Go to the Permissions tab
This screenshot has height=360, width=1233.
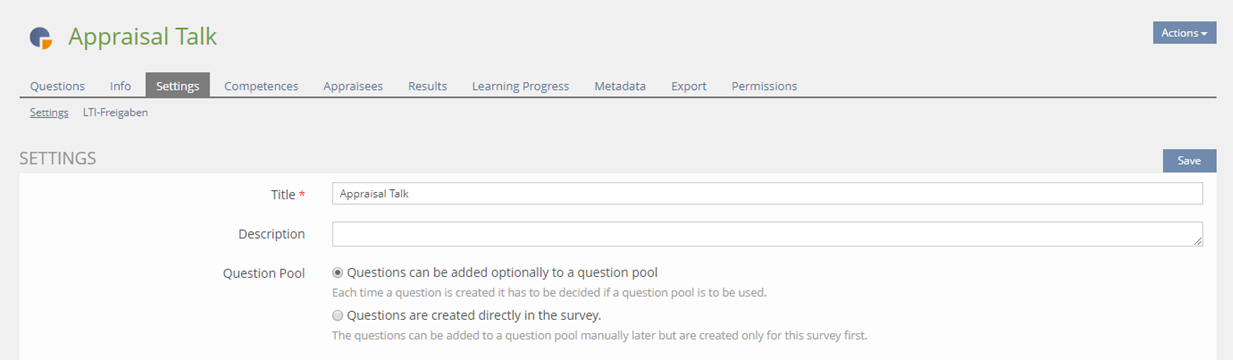click(x=764, y=86)
